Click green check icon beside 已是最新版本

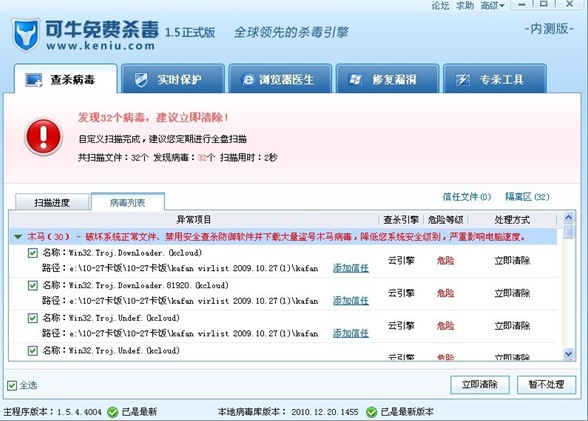[x=371, y=412]
